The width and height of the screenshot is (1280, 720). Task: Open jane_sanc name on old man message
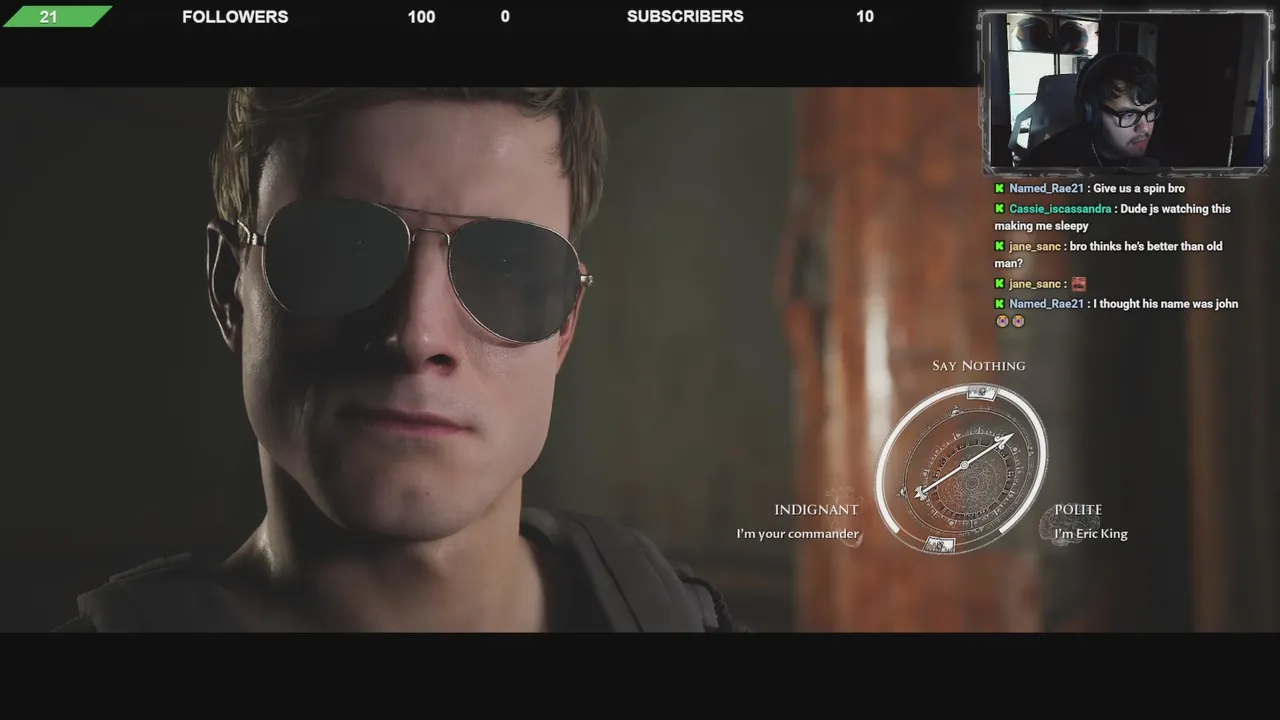click(x=1035, y=247)
